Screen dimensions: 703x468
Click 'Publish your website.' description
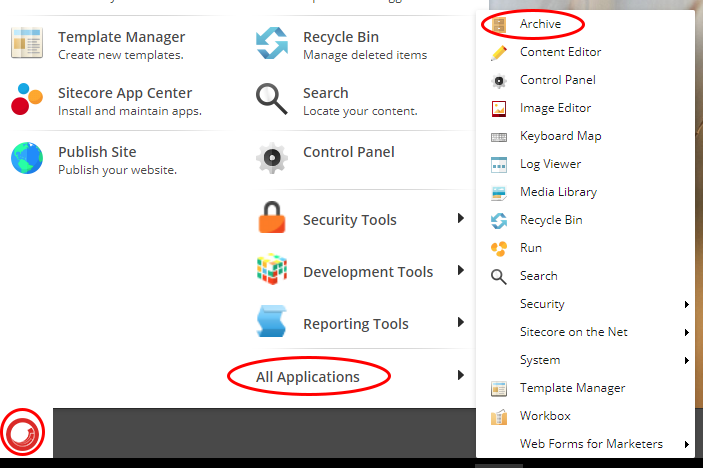point(117,170)
